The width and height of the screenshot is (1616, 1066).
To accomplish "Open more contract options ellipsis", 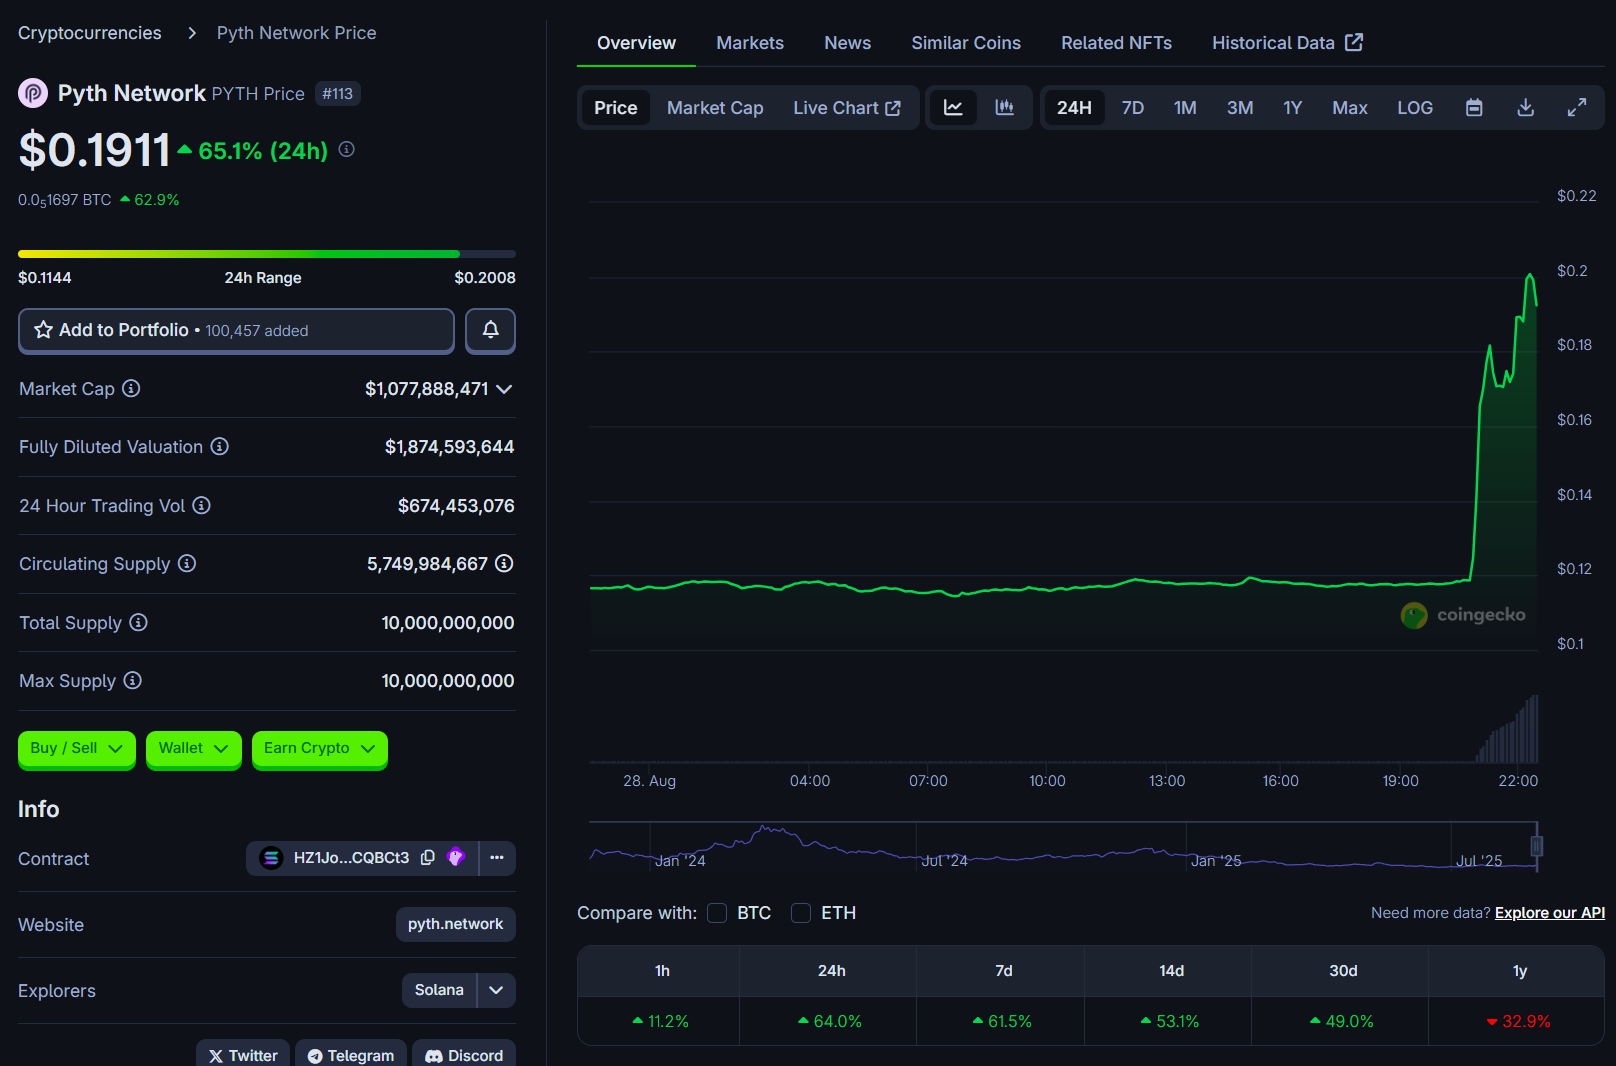I will click(497, 858).
